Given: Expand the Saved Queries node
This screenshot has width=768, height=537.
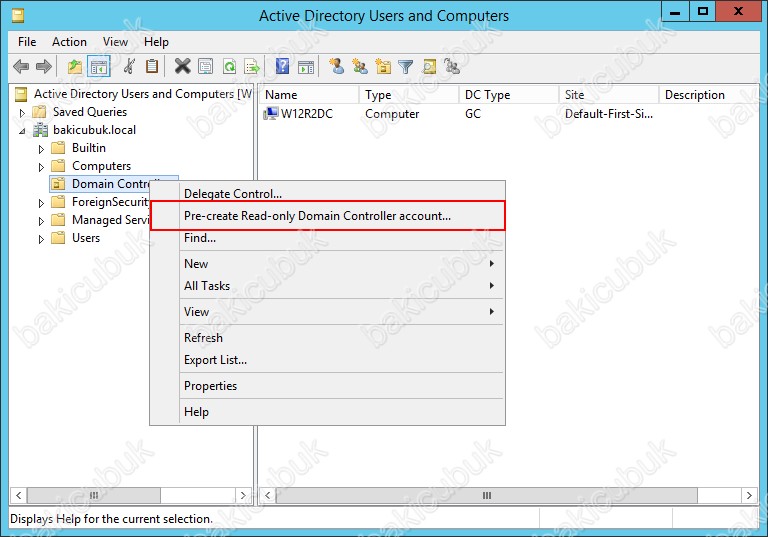Looking at the screenshot, I should (22, 113).
